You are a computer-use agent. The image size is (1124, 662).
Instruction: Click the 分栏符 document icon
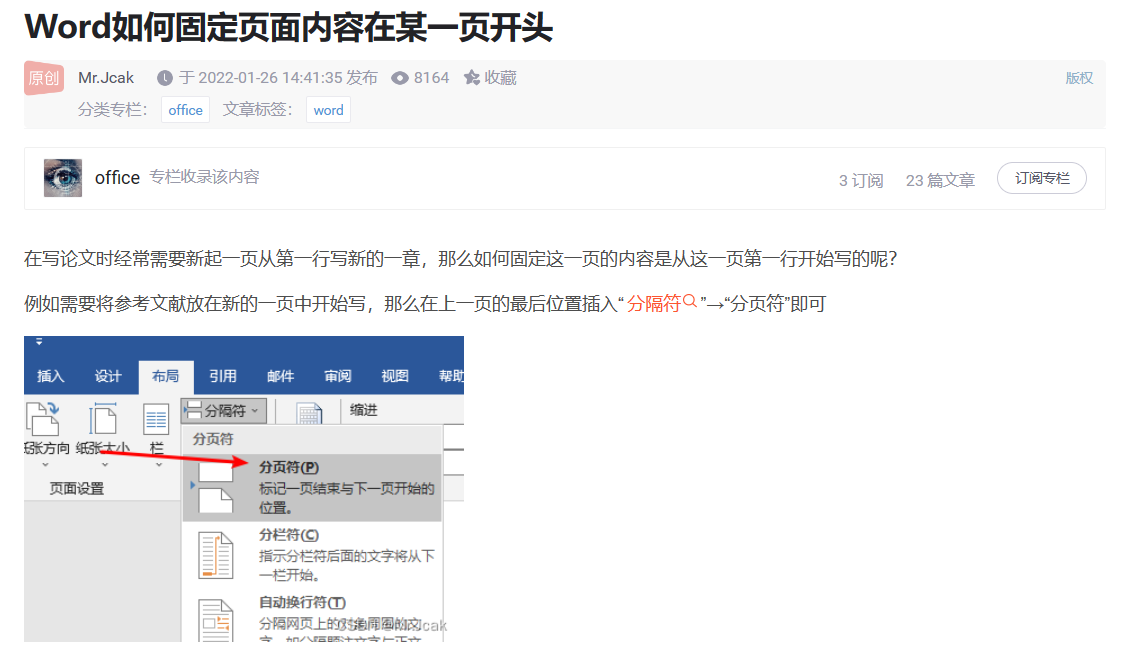215,555
